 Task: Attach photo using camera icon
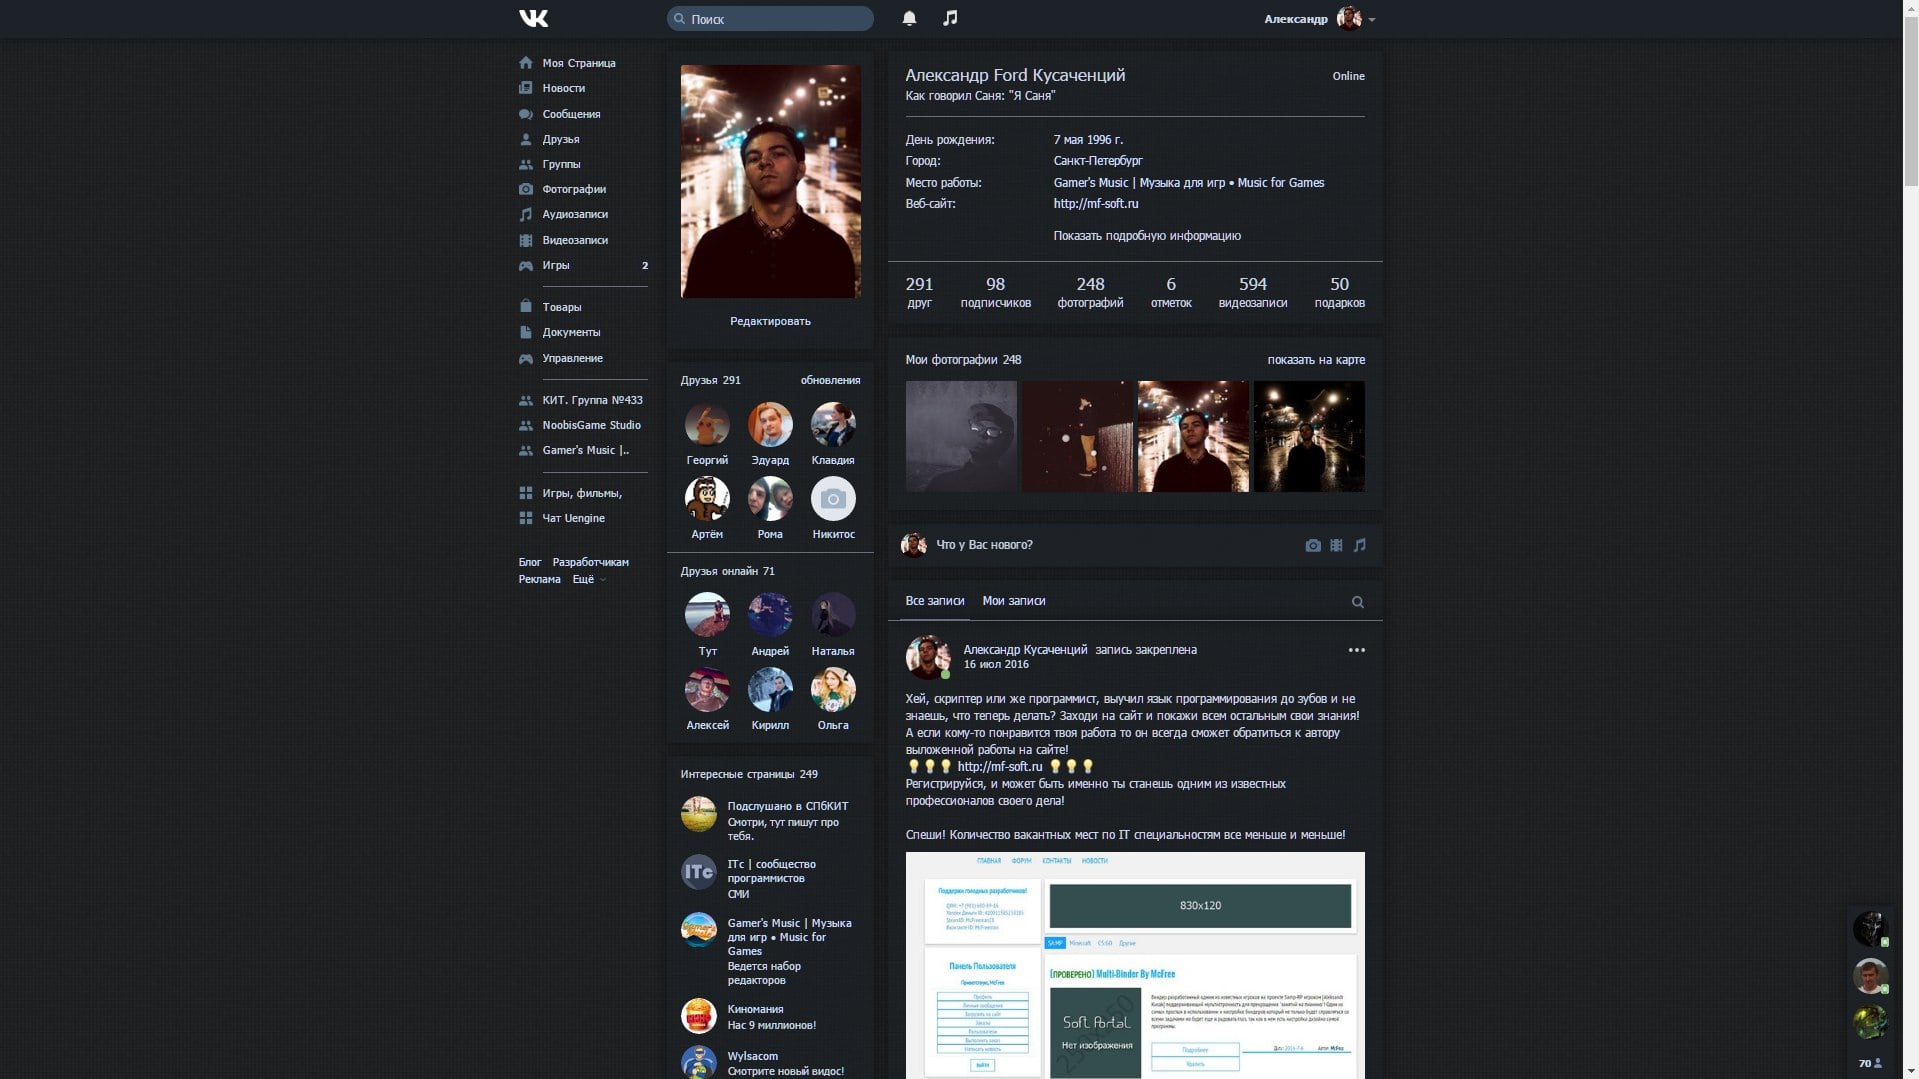click(1313, 545)
